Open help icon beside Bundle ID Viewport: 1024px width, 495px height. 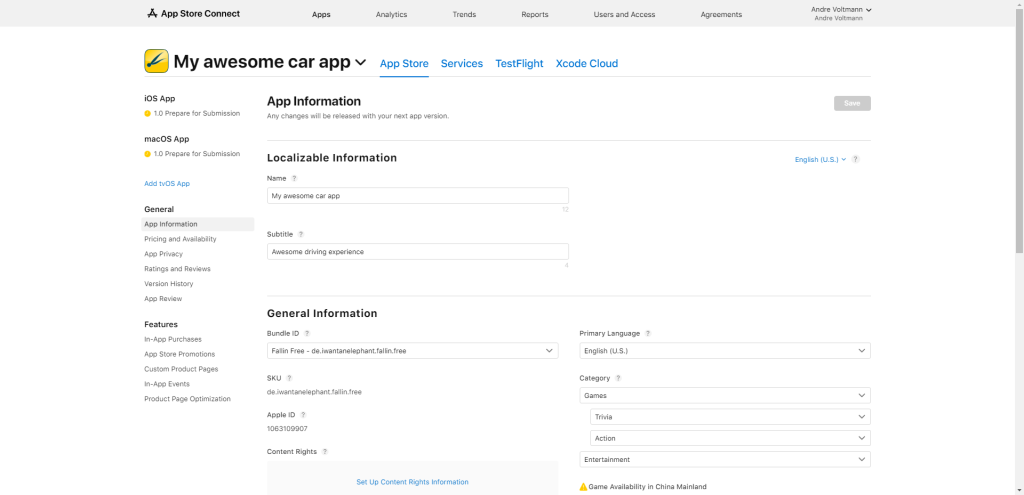307,334
